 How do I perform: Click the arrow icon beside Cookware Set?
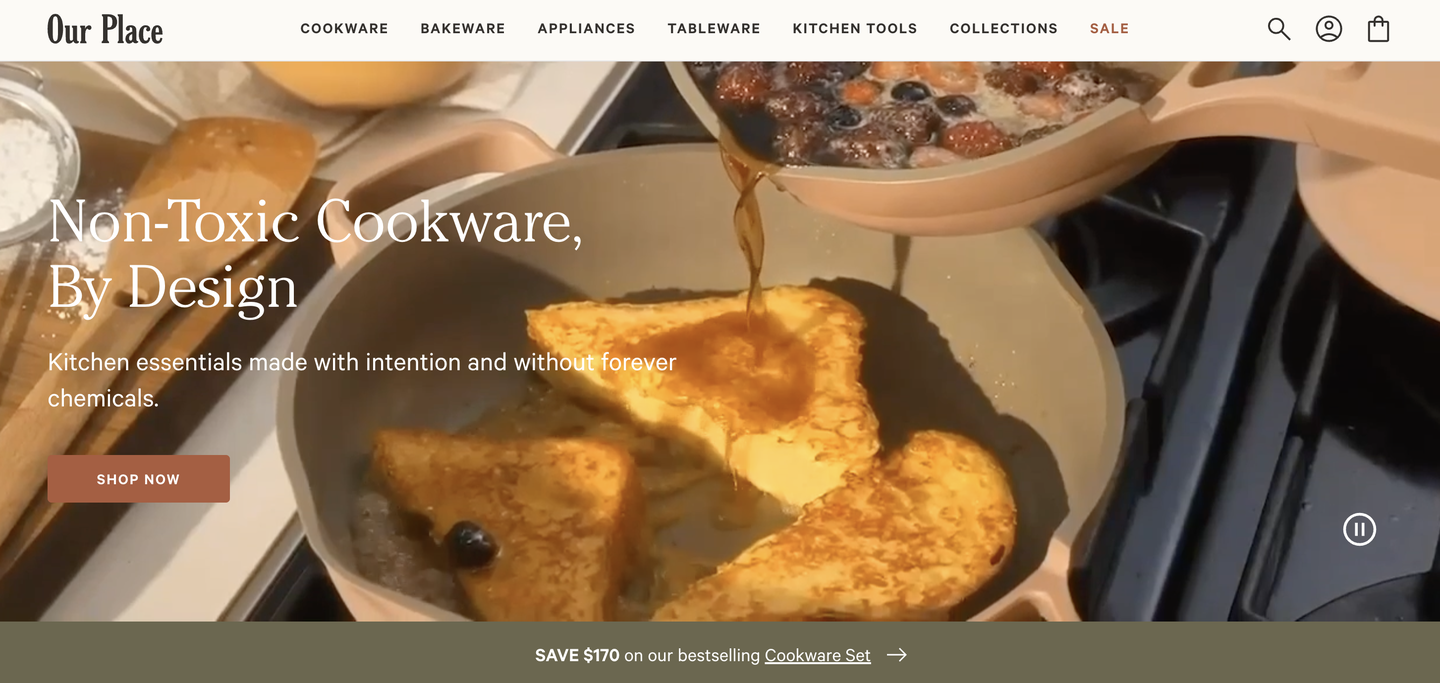click(897, 655)
